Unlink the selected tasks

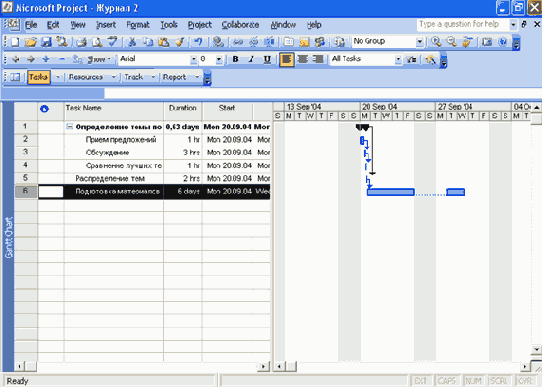(254, 42)
